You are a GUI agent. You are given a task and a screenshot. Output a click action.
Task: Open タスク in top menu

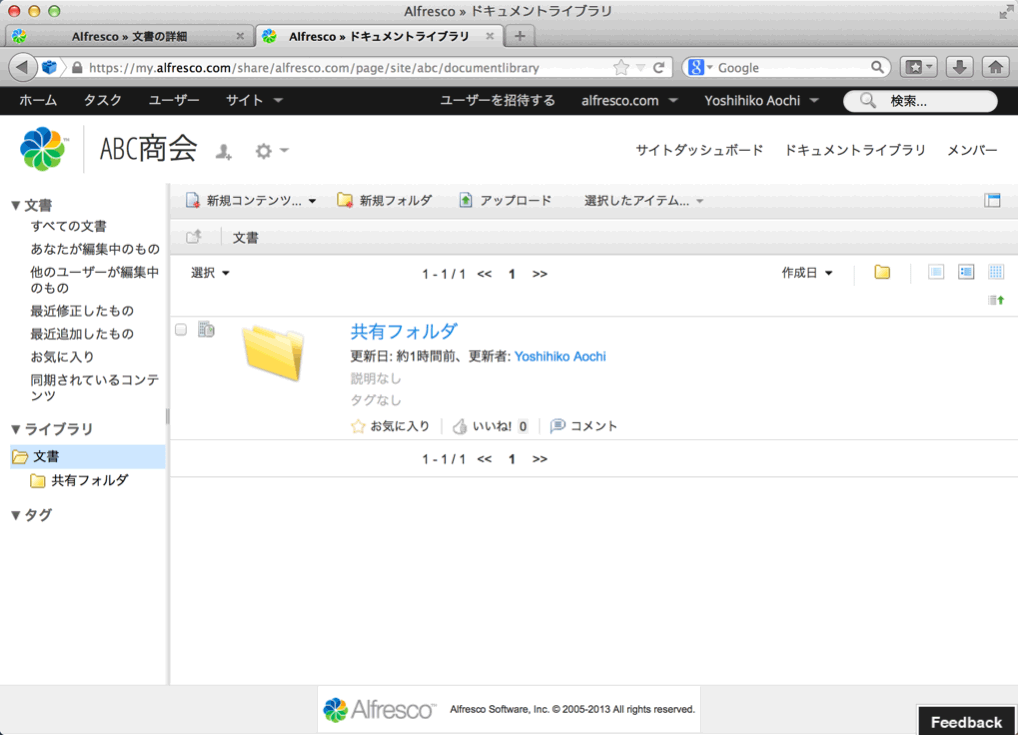[103, 101]
